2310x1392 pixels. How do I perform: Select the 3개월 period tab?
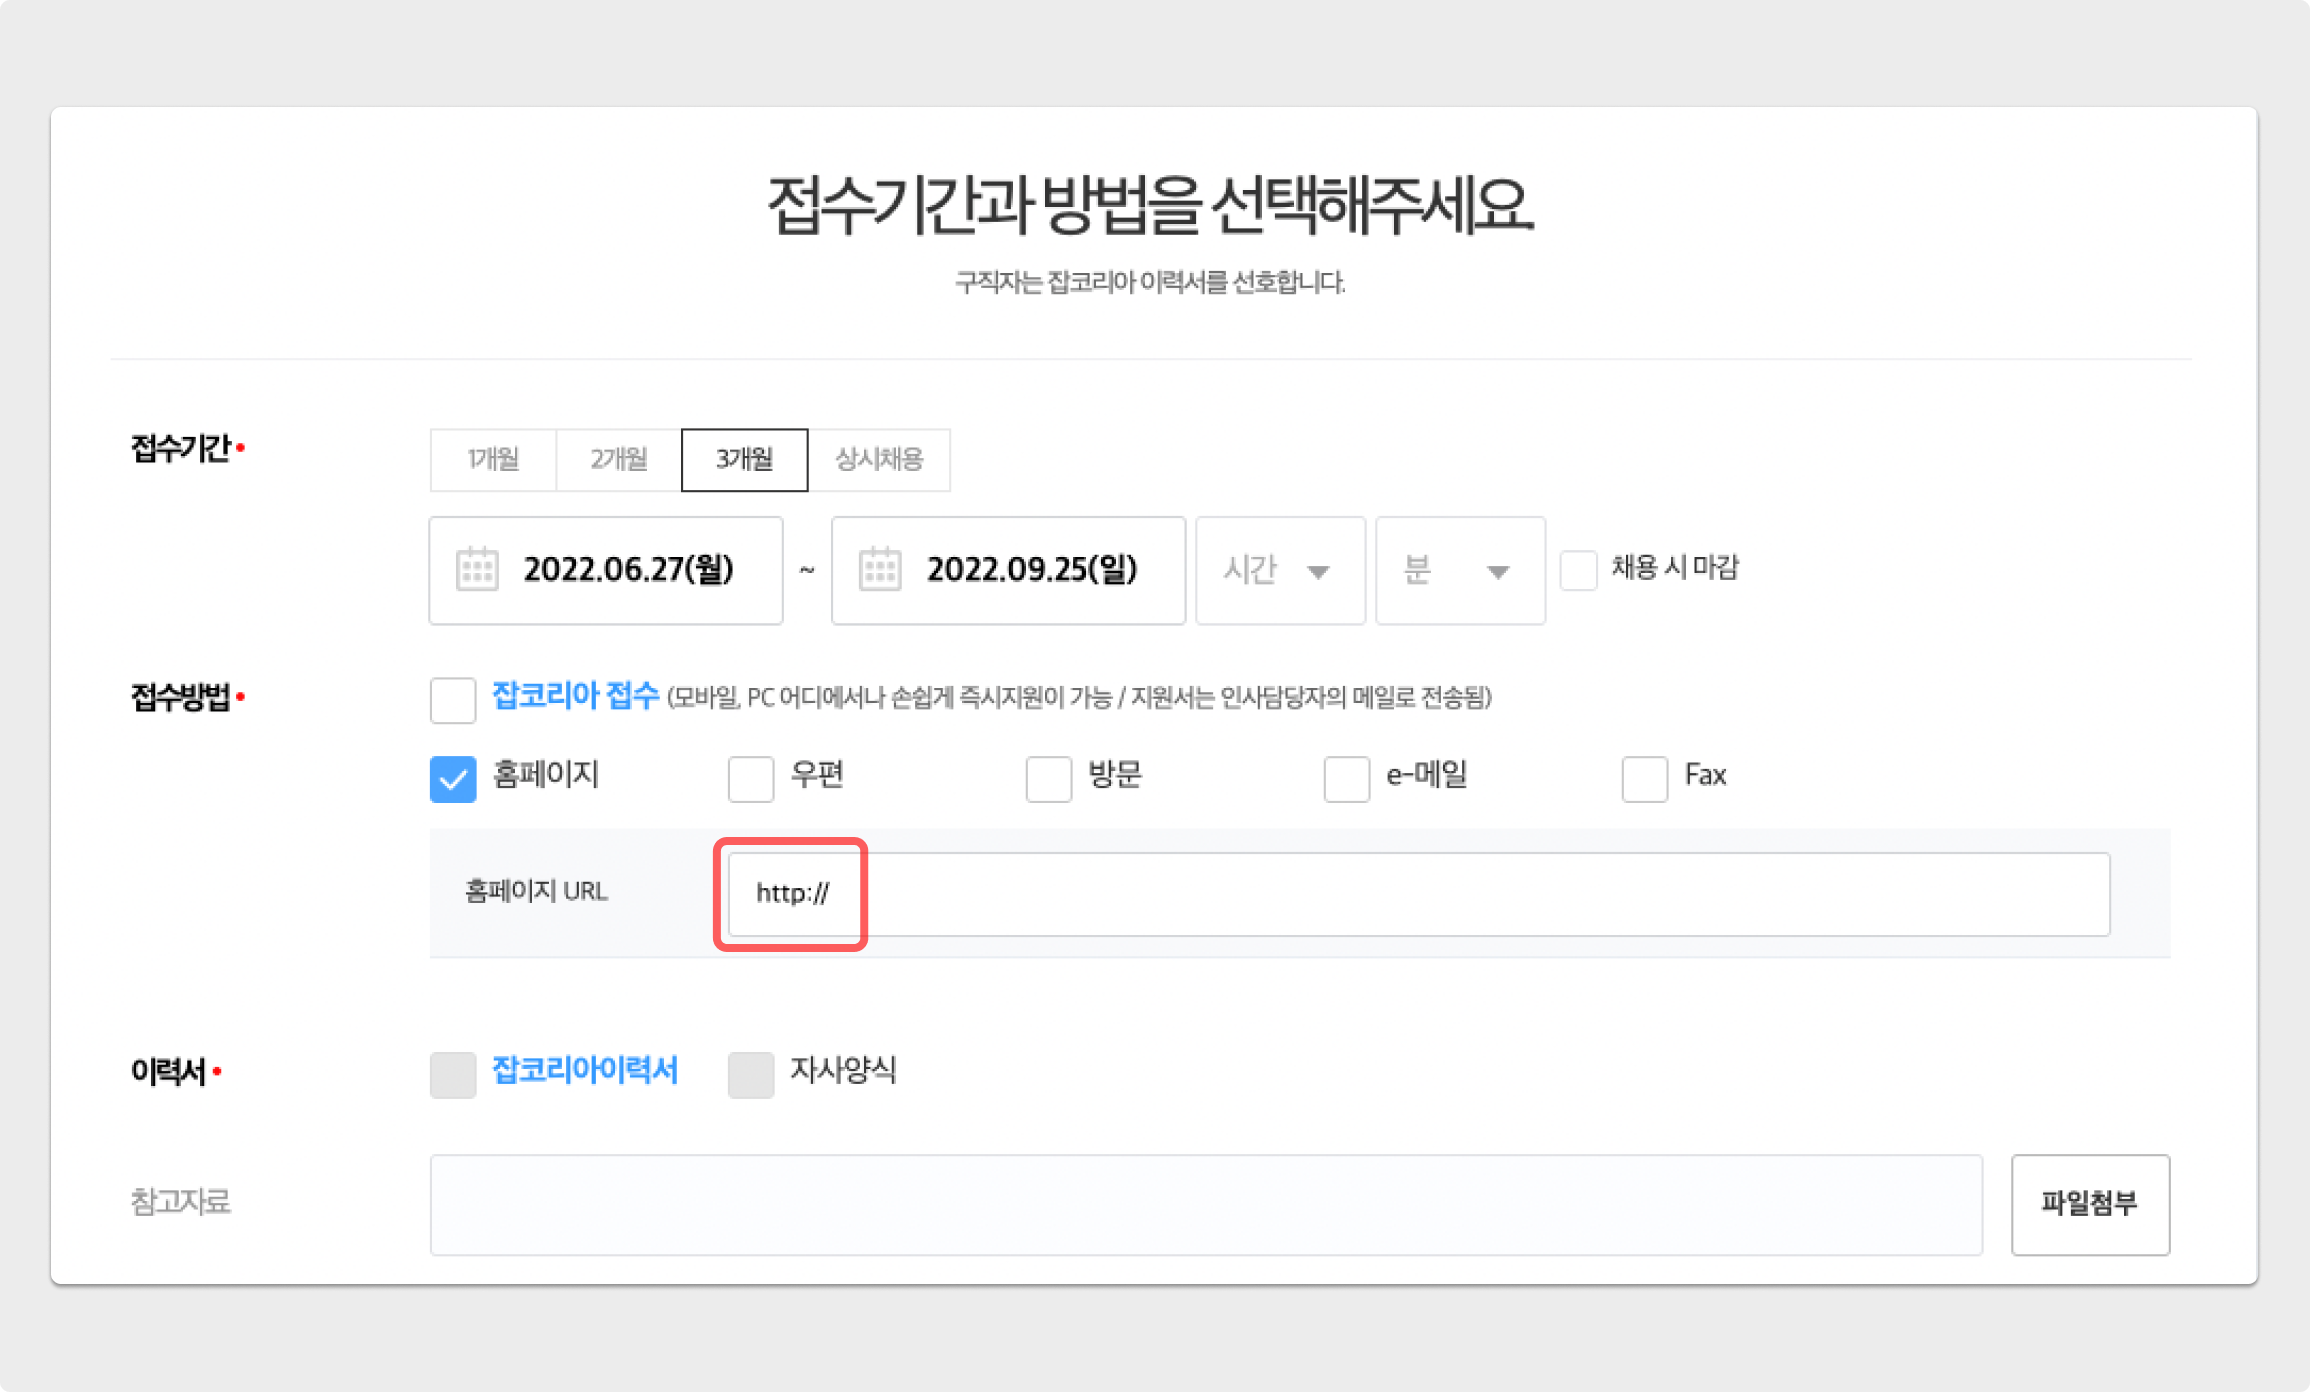[744, 460]
